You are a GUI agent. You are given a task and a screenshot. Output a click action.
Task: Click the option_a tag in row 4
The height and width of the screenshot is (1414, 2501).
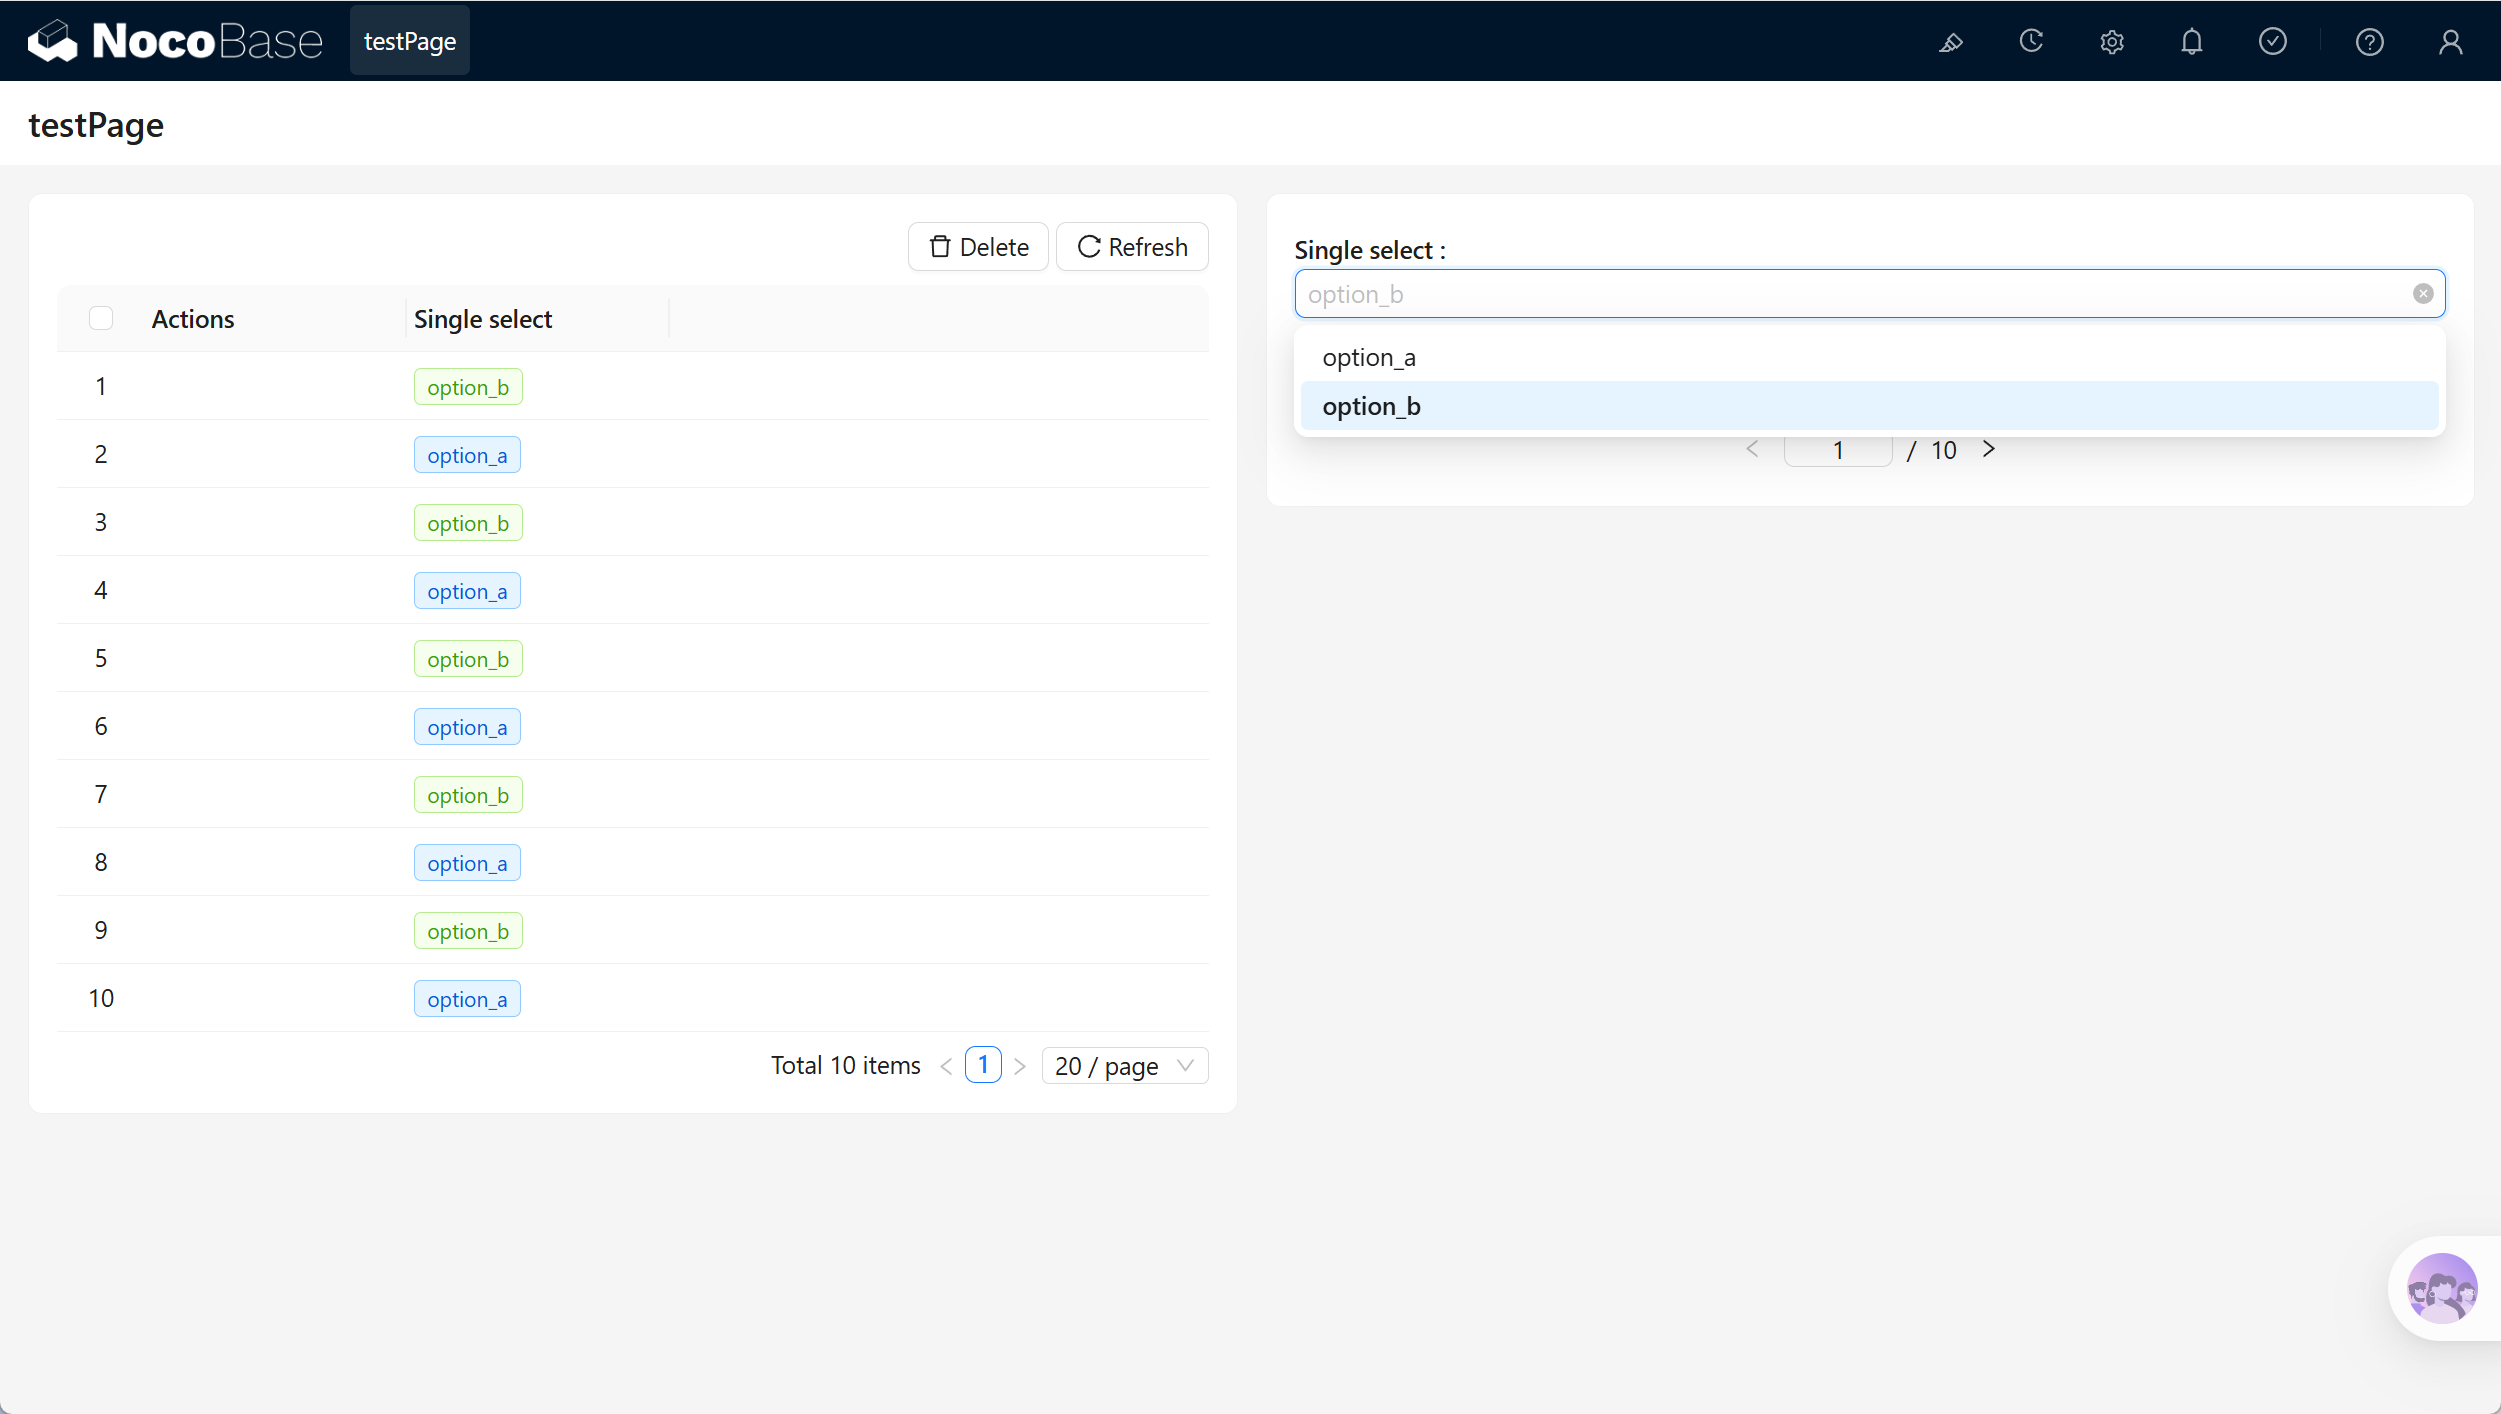coord(467,591)
